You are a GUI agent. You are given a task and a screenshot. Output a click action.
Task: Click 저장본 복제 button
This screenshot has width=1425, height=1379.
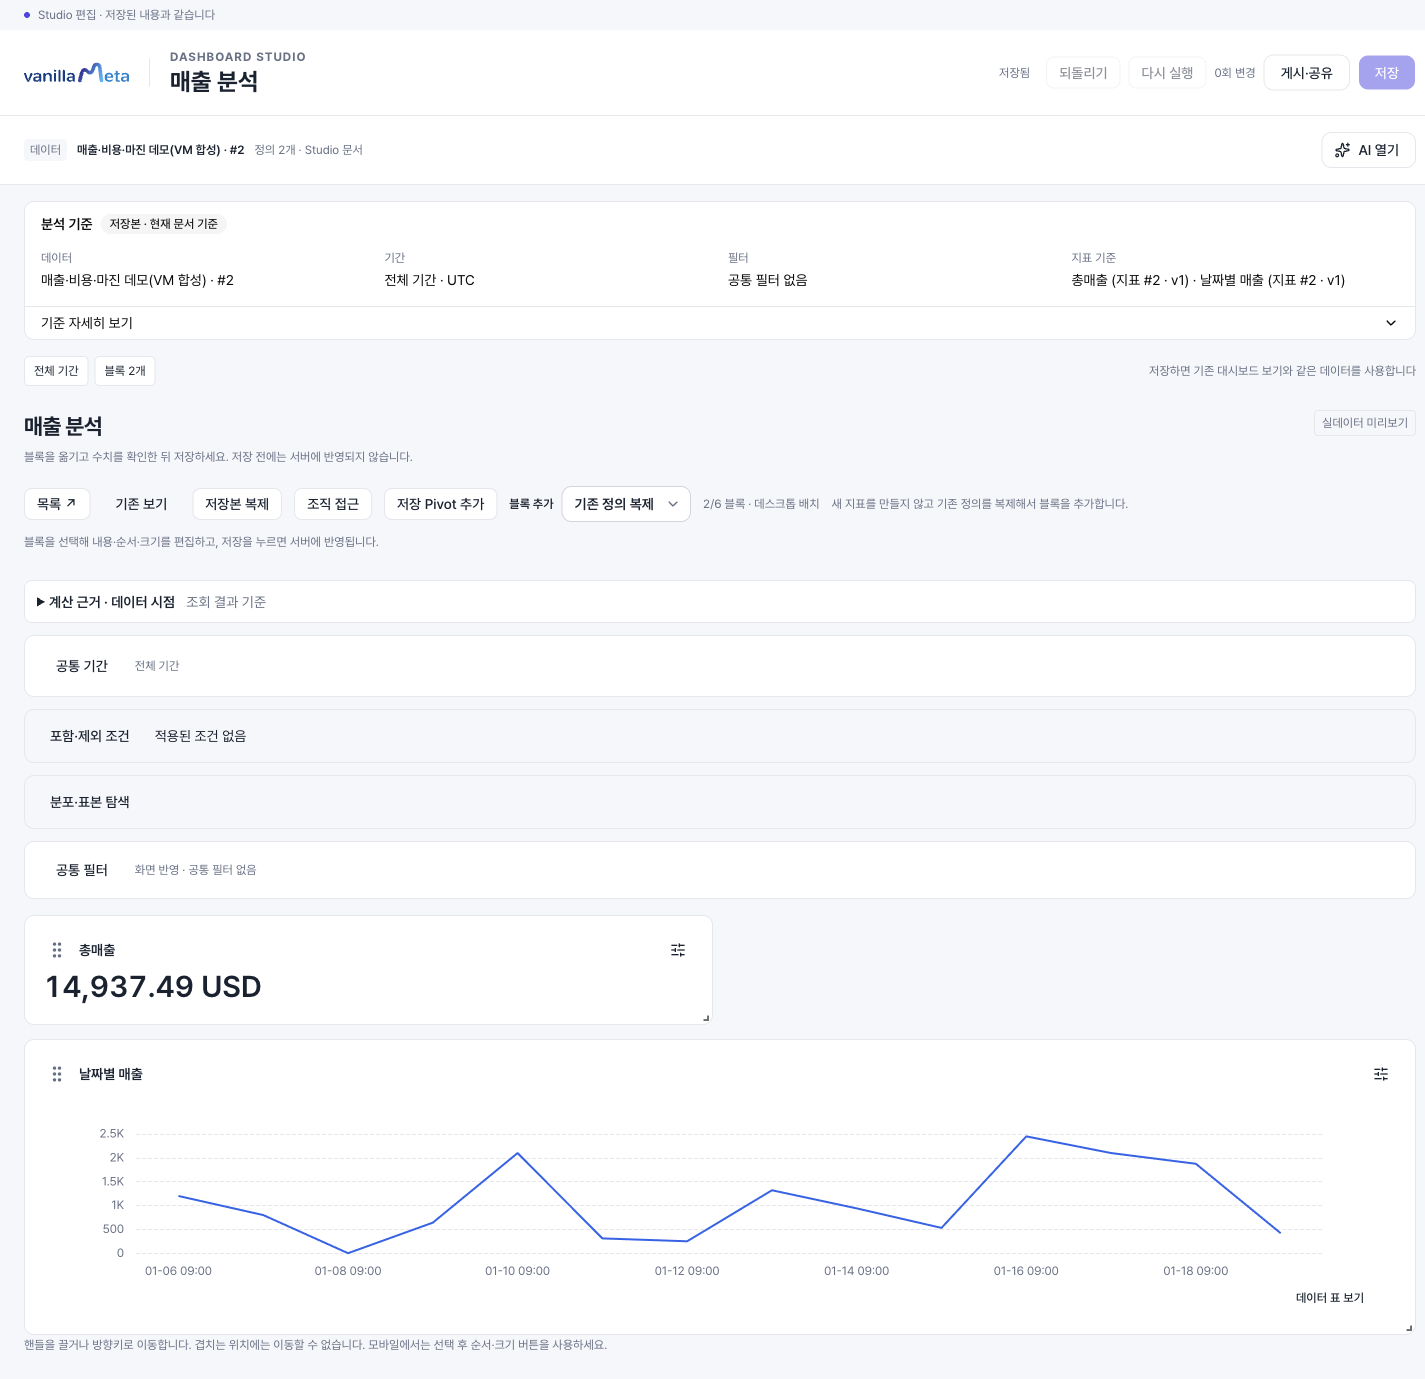tap(237, 504)
